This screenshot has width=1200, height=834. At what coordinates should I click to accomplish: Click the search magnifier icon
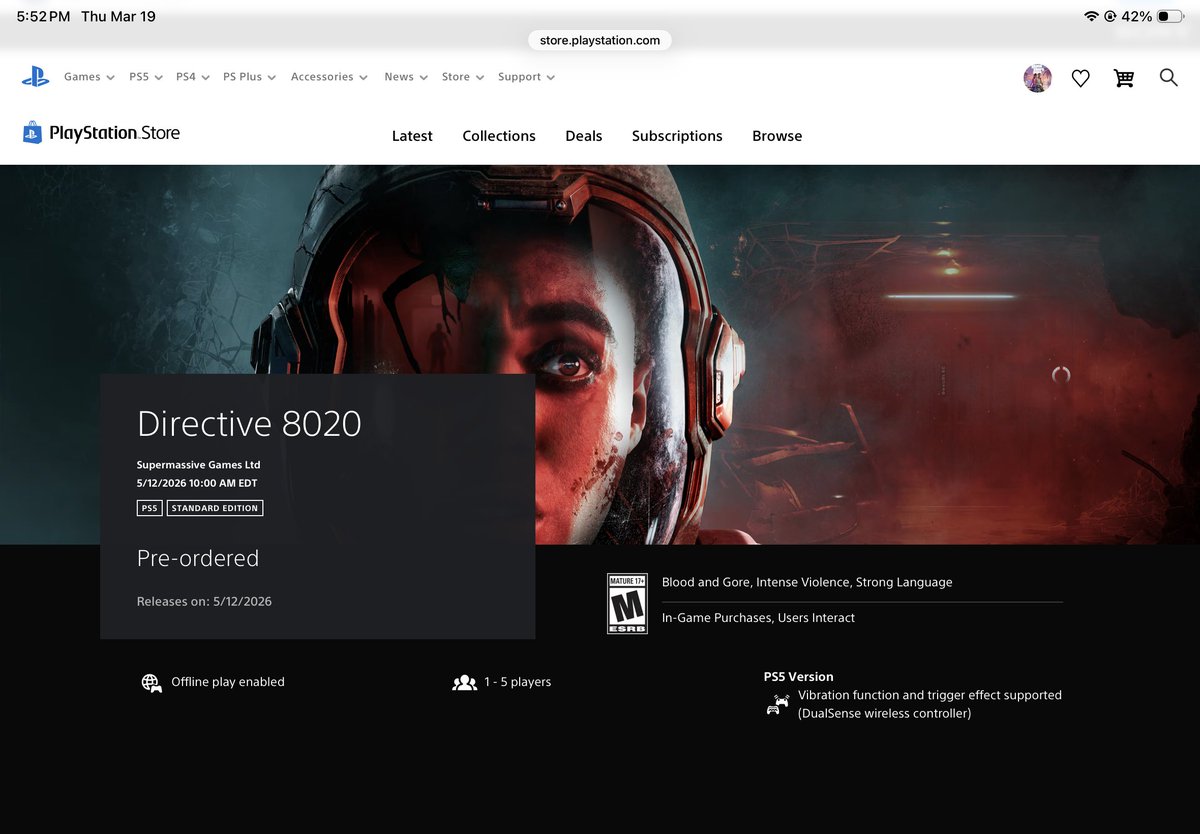pyautogui.click(x=1168, y=77)
